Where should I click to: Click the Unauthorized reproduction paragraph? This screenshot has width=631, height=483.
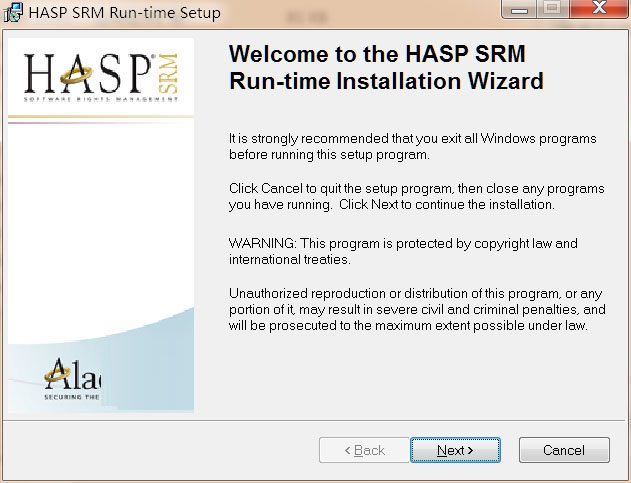click(417, 309)
